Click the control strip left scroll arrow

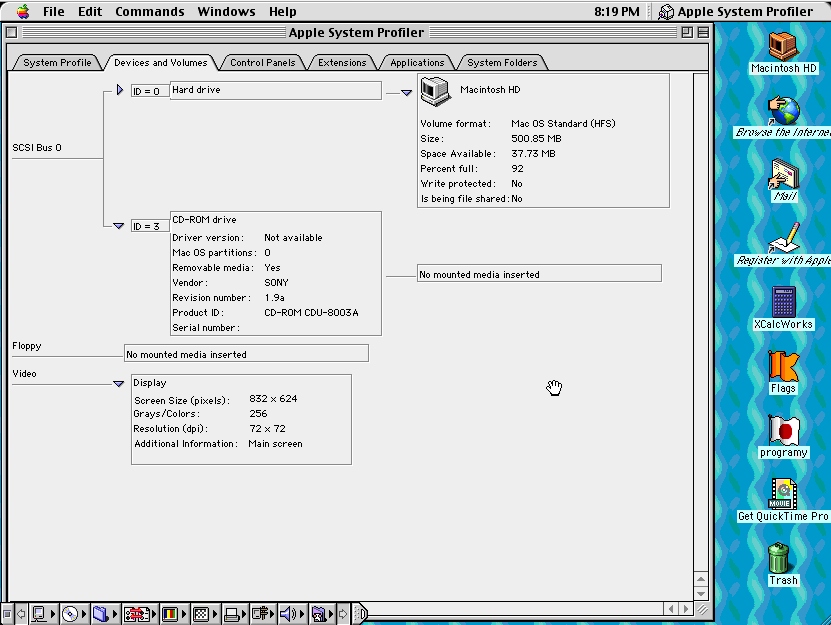(x=21, y=614)
